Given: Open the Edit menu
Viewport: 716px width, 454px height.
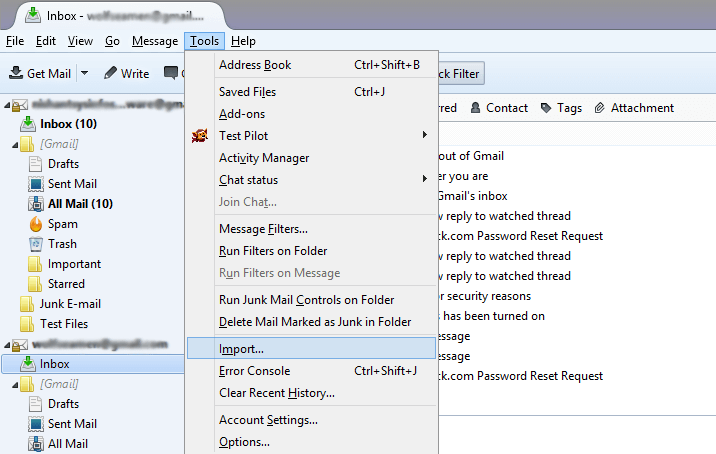Looking at the screenshot, I should (x=46, y=41).
